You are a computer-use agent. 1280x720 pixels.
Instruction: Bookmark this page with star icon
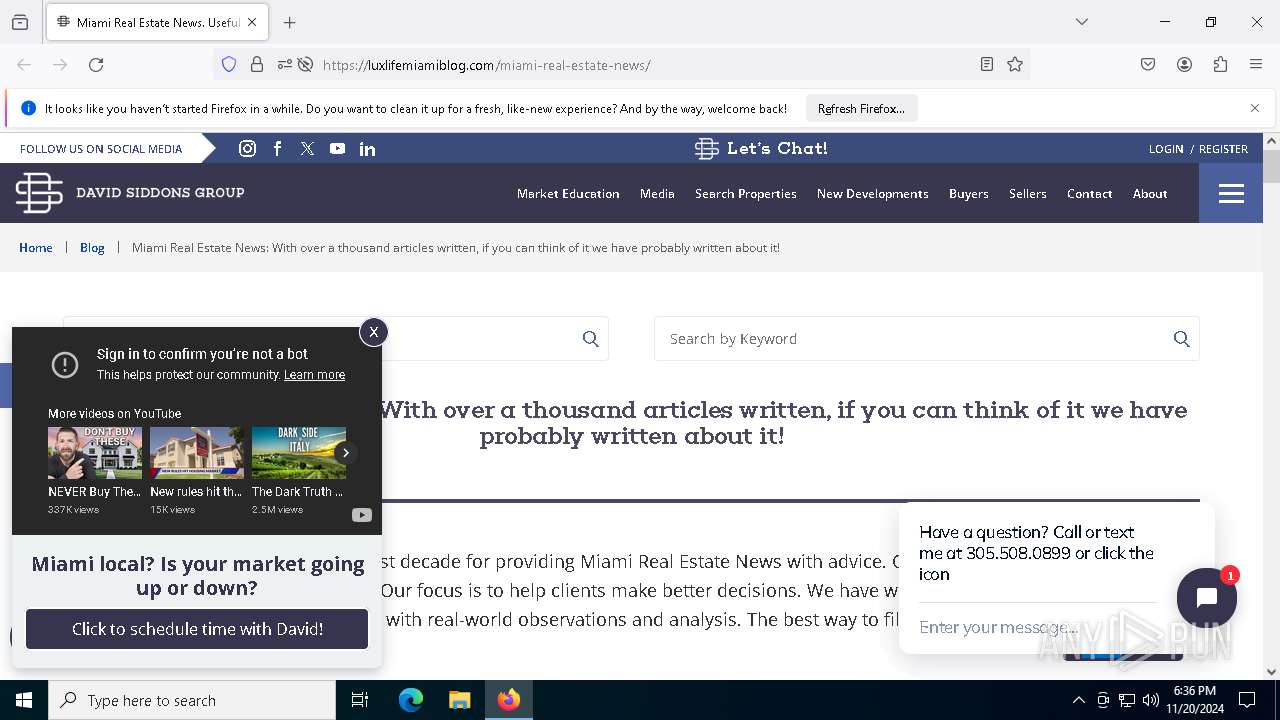pos(1015,65)
